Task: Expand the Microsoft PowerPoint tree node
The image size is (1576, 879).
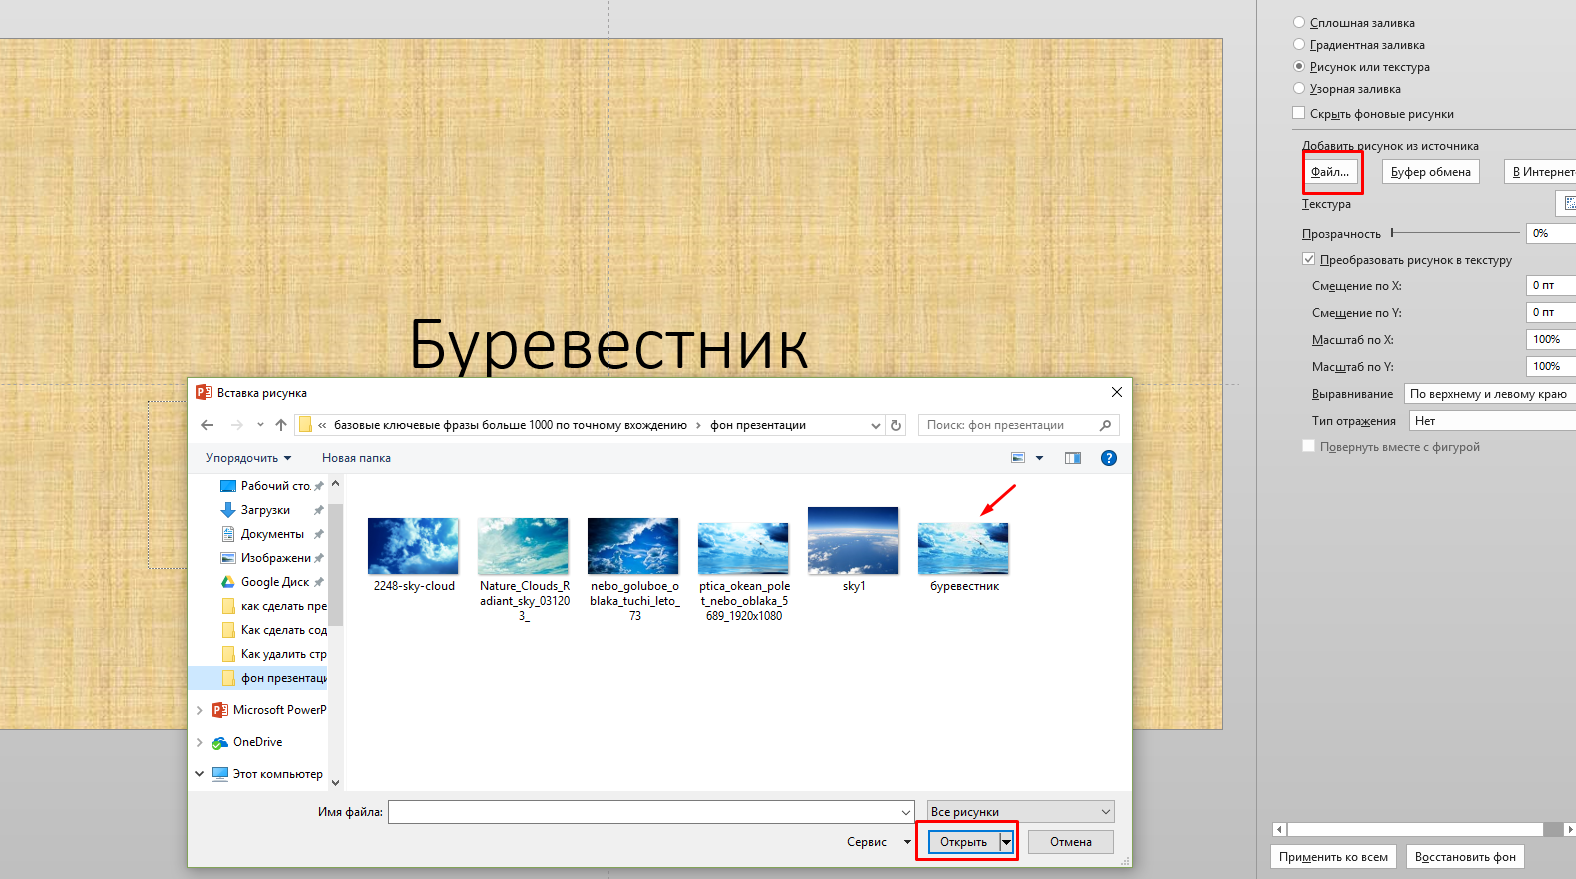Action: click(200, 710)
